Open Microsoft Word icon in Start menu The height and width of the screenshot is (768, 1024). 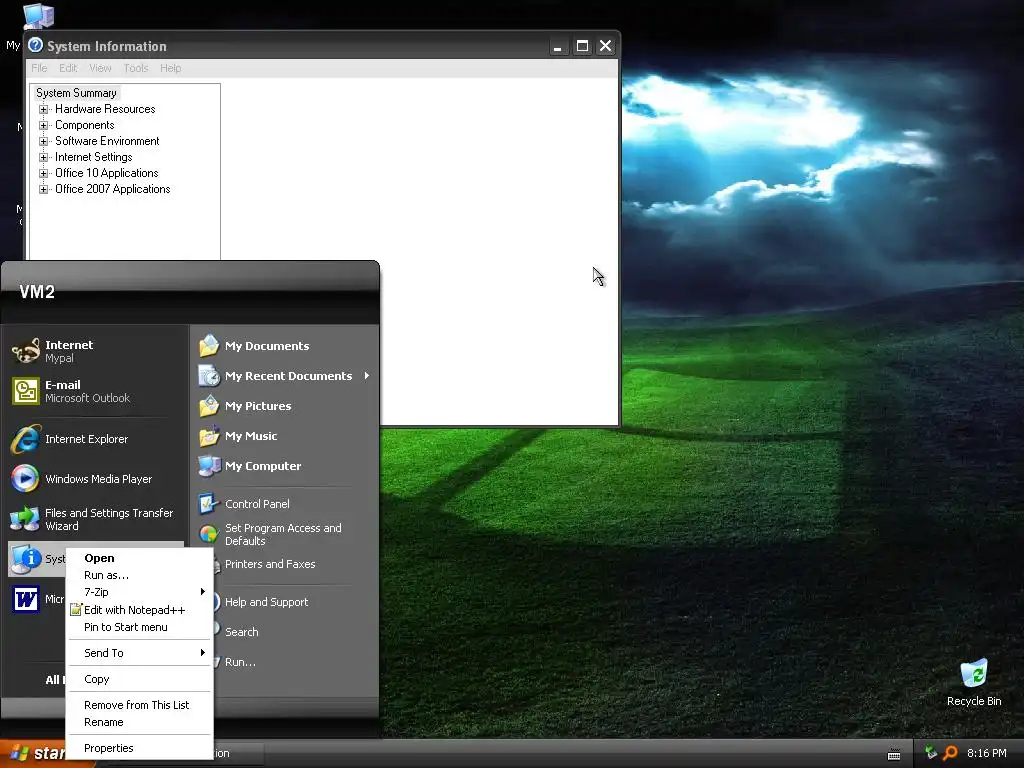[x=25, y=599]
